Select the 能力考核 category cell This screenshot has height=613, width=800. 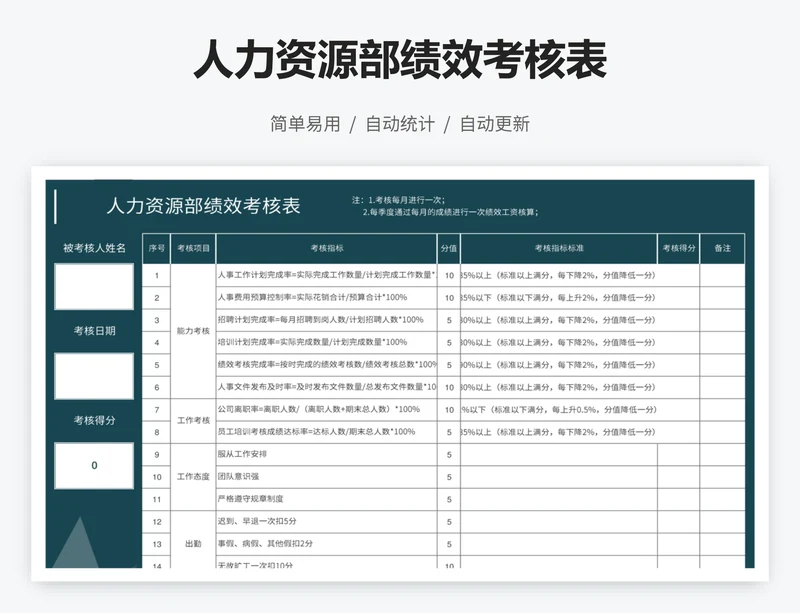click(x=193, y=331)
